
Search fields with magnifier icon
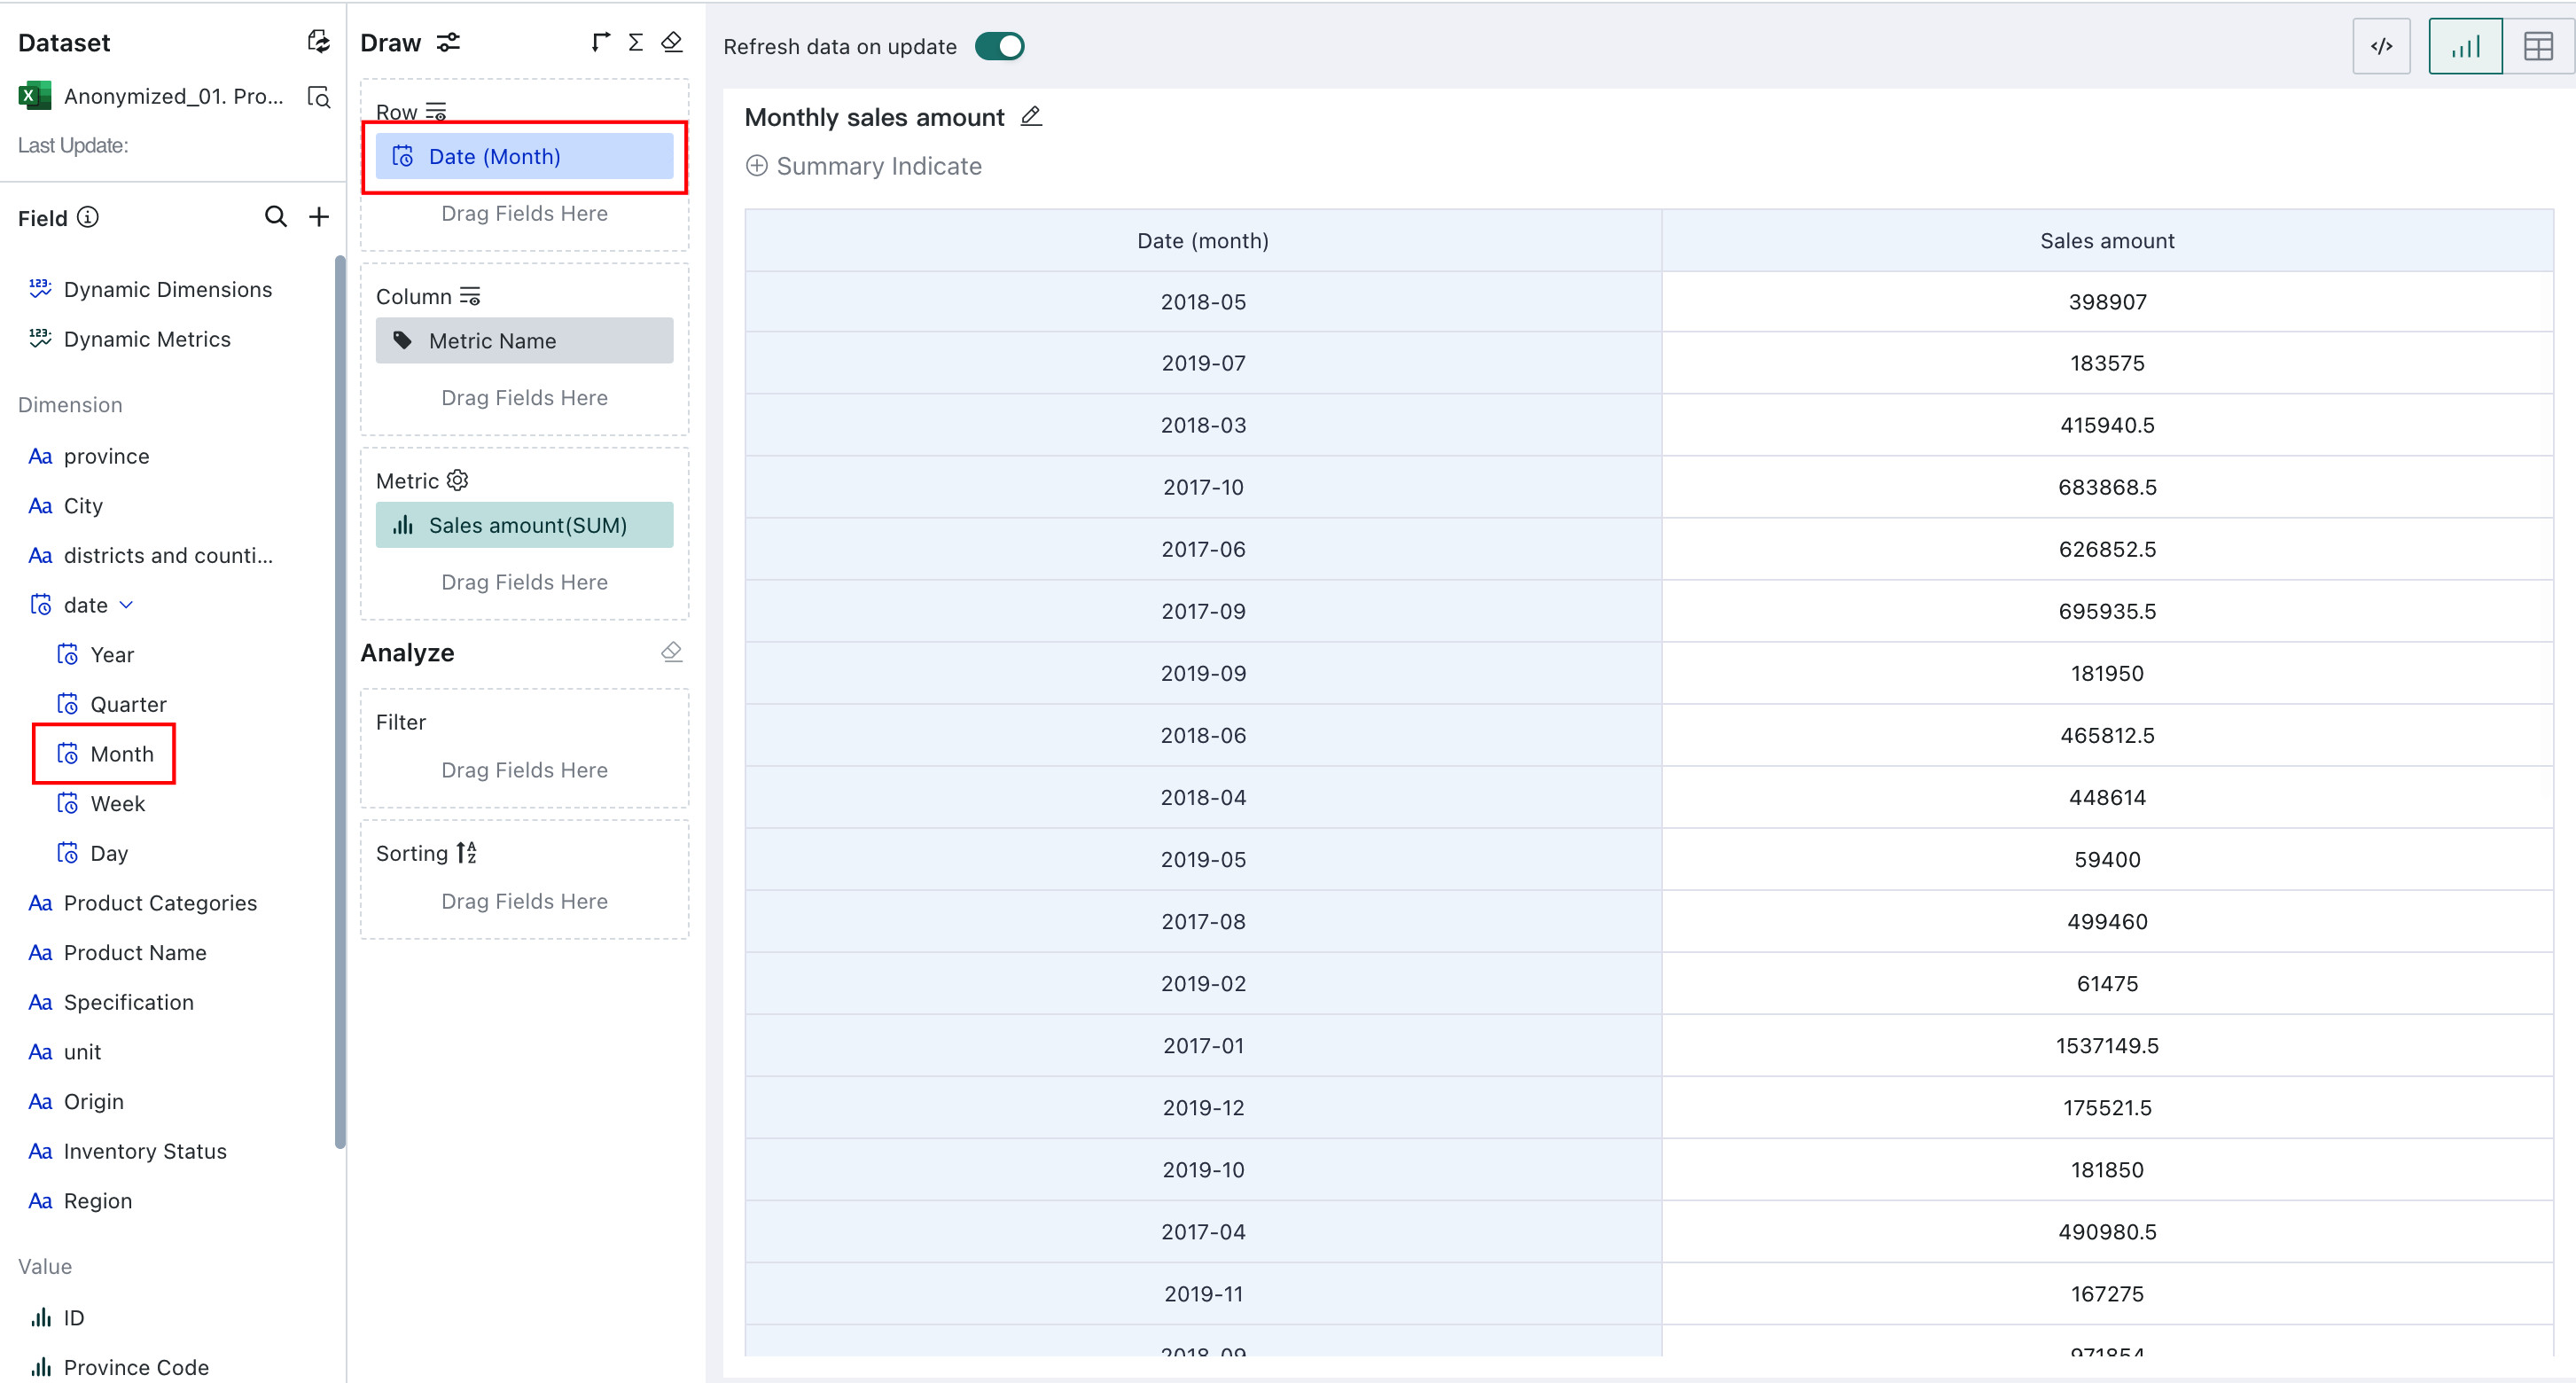275,216
